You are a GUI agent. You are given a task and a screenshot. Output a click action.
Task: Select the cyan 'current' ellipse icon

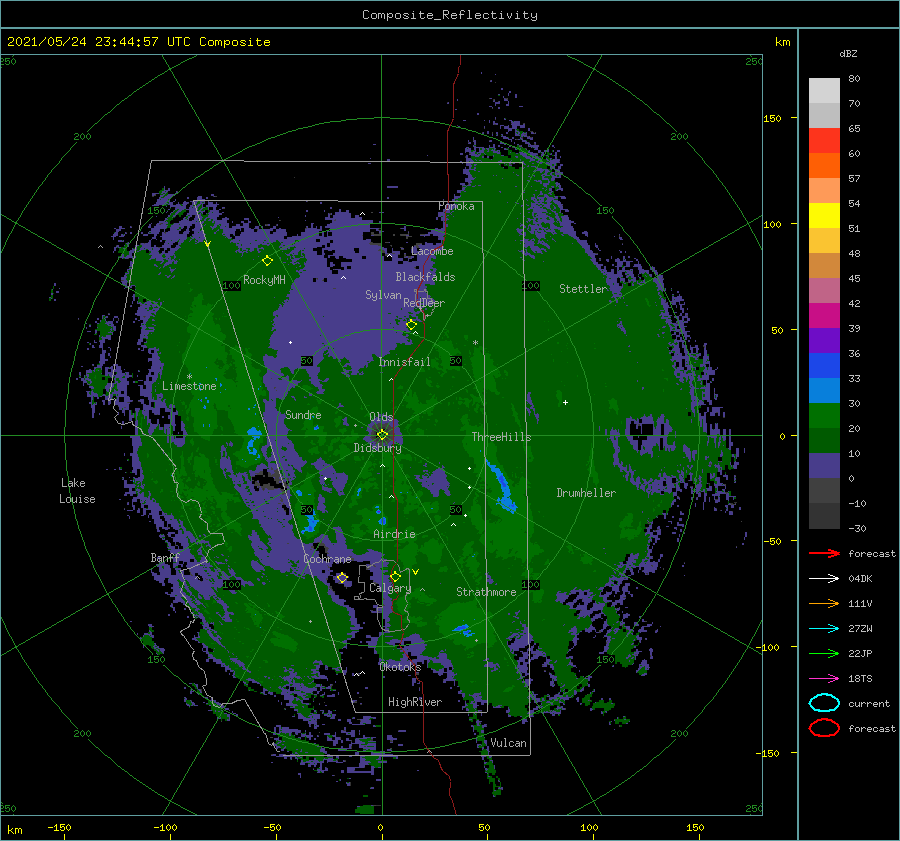click(824, 703)
